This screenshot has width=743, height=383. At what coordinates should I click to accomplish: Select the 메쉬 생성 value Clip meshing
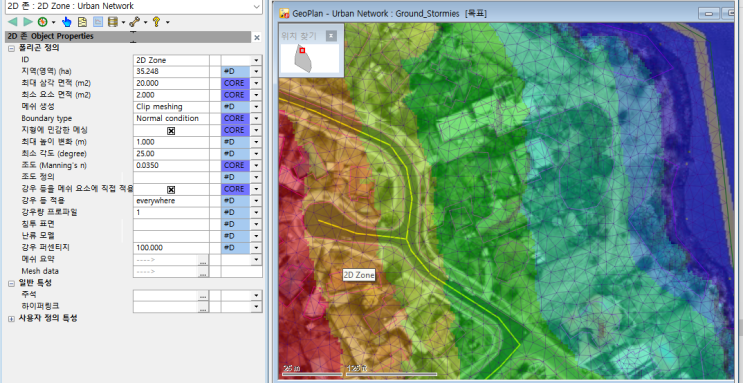[171, 107]
